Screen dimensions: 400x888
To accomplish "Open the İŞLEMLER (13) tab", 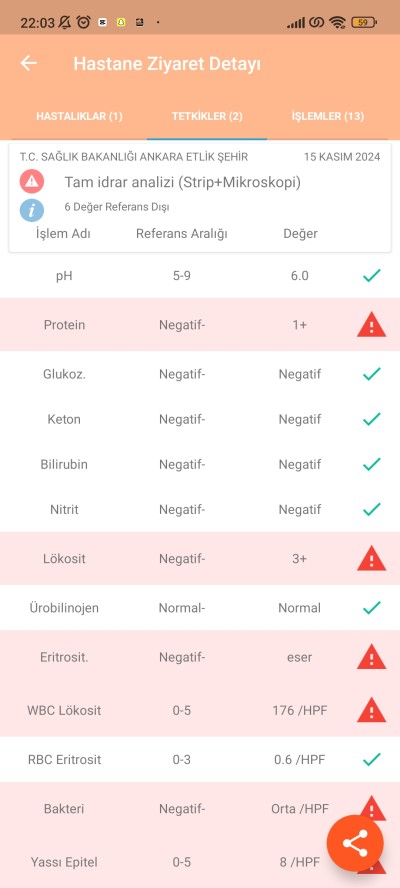I will (327, 117).
